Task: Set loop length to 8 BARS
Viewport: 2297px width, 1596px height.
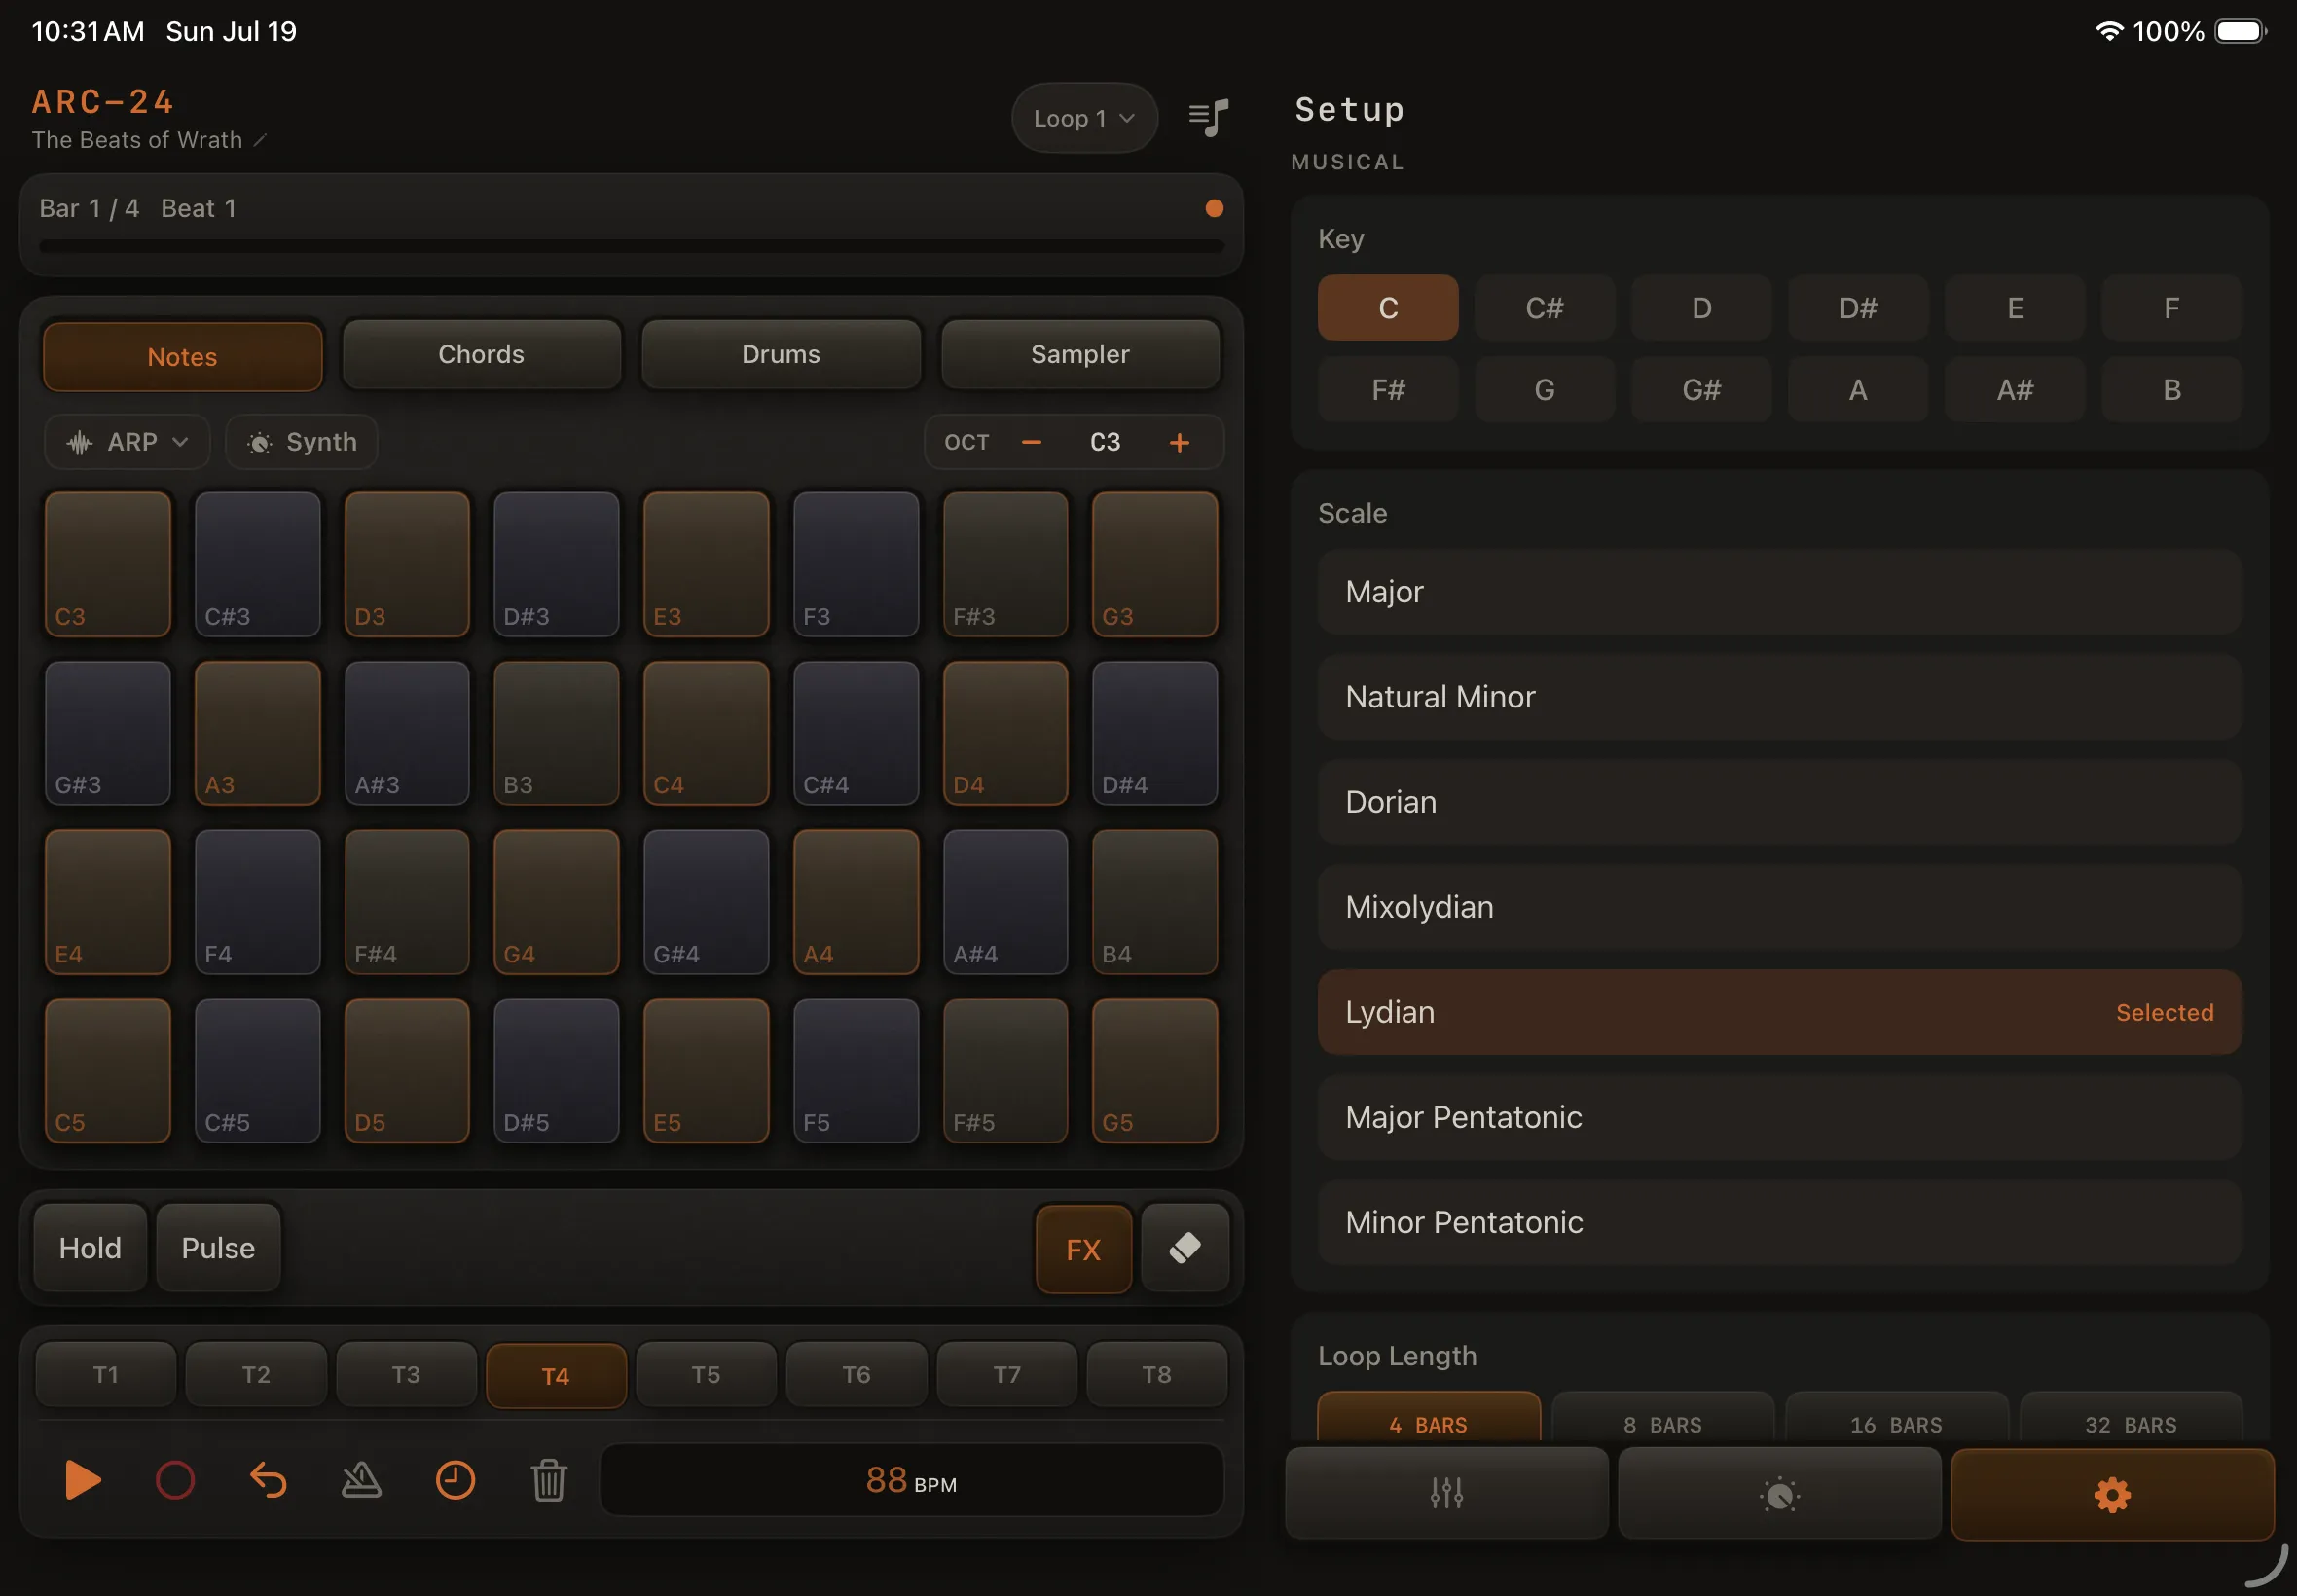Action: [x=1662, y=1418]
